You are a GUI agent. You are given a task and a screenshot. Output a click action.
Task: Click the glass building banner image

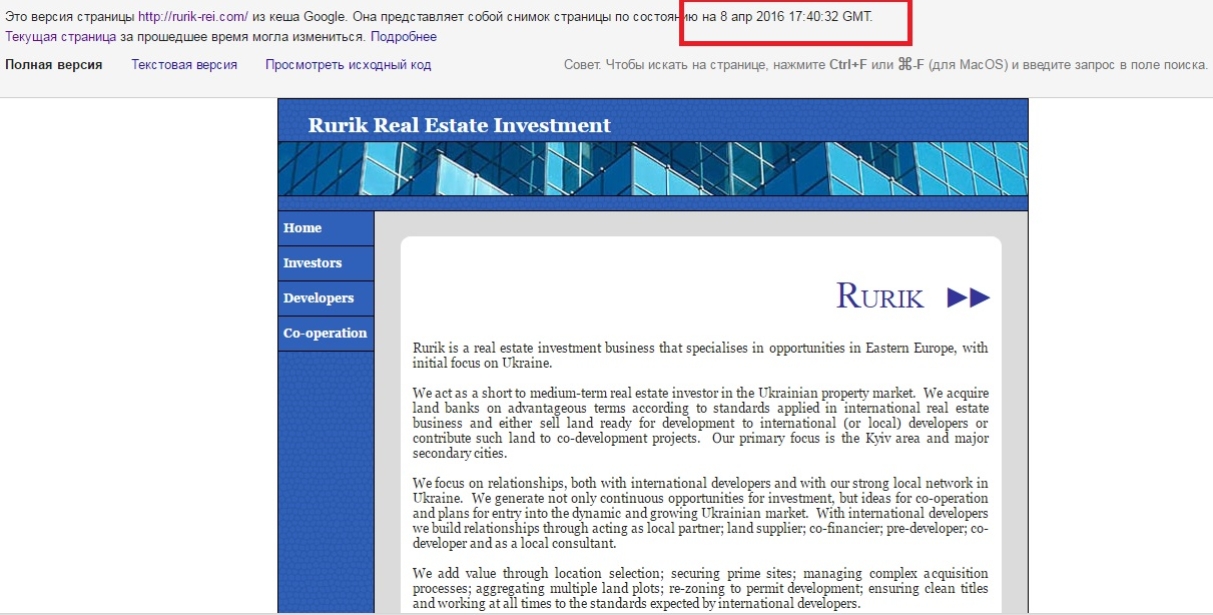pos(652,168)
